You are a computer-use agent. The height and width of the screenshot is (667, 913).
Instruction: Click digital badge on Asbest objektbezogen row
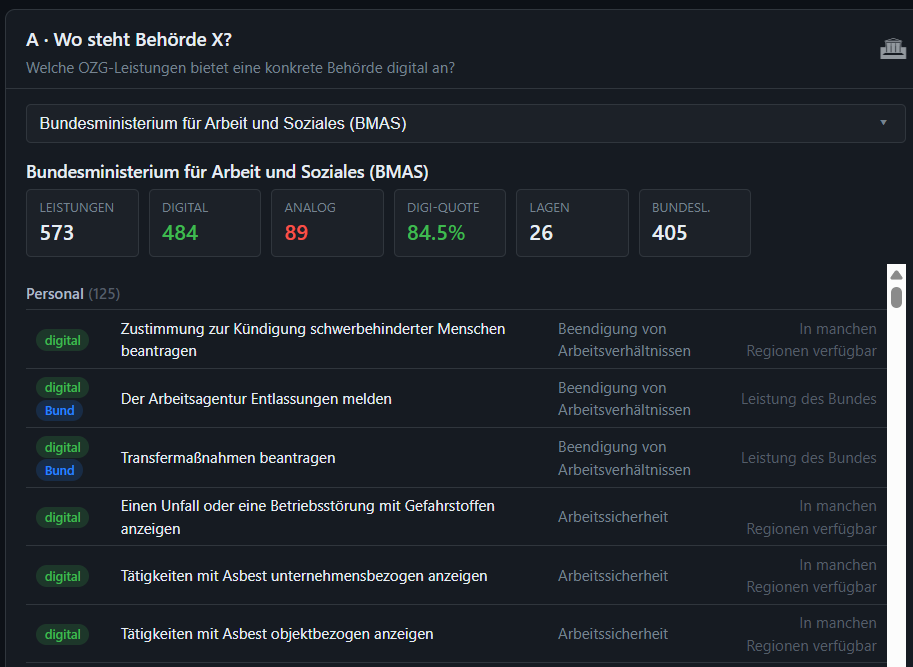tap(62, 634)
